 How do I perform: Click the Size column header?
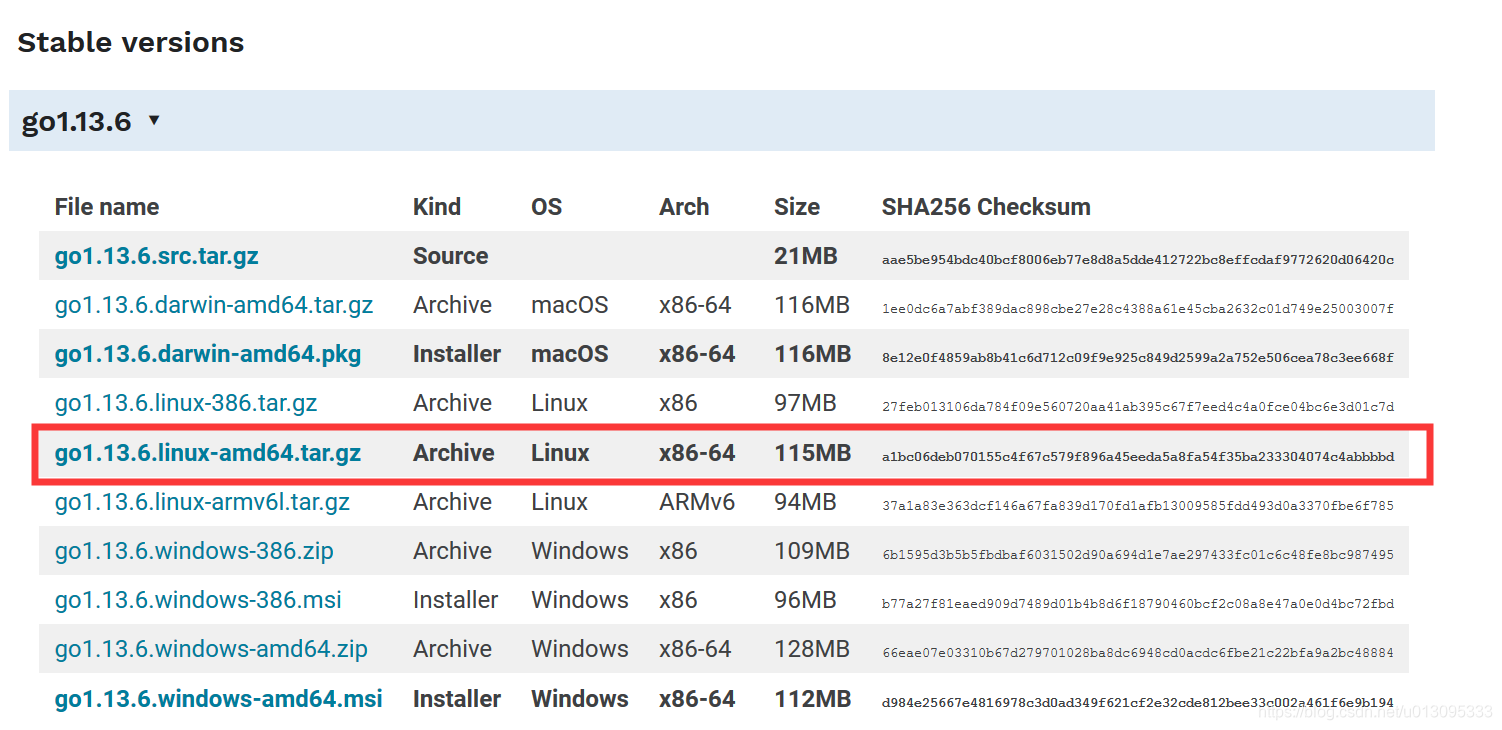(x=797, y=207)
